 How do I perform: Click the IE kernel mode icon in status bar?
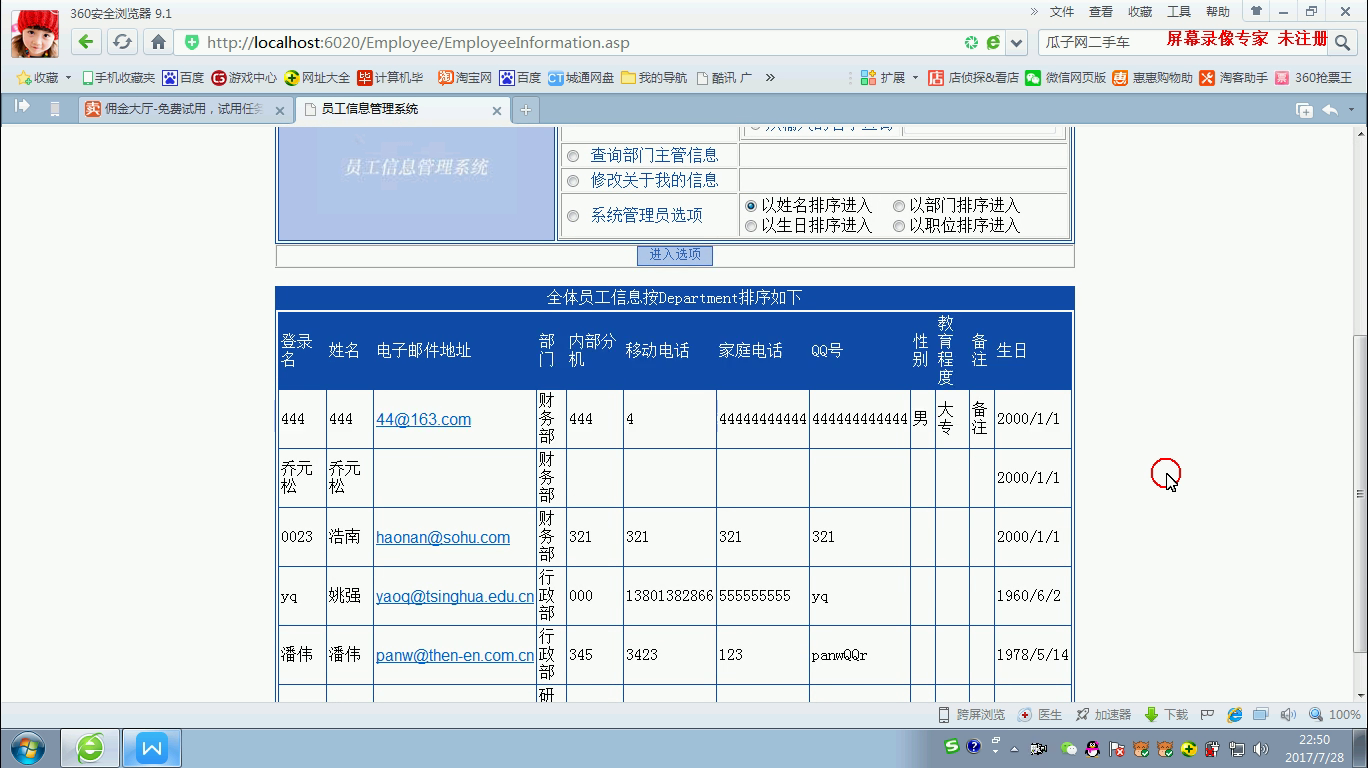pos(1235,714)
